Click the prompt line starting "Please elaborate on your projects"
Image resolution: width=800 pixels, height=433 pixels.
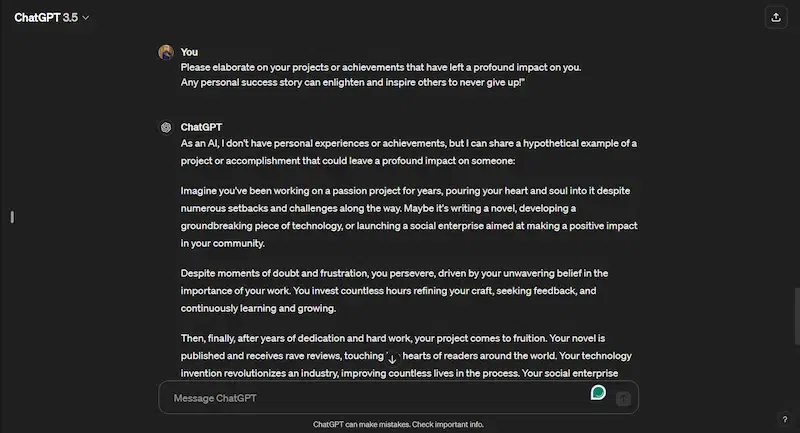pos(380,67)
